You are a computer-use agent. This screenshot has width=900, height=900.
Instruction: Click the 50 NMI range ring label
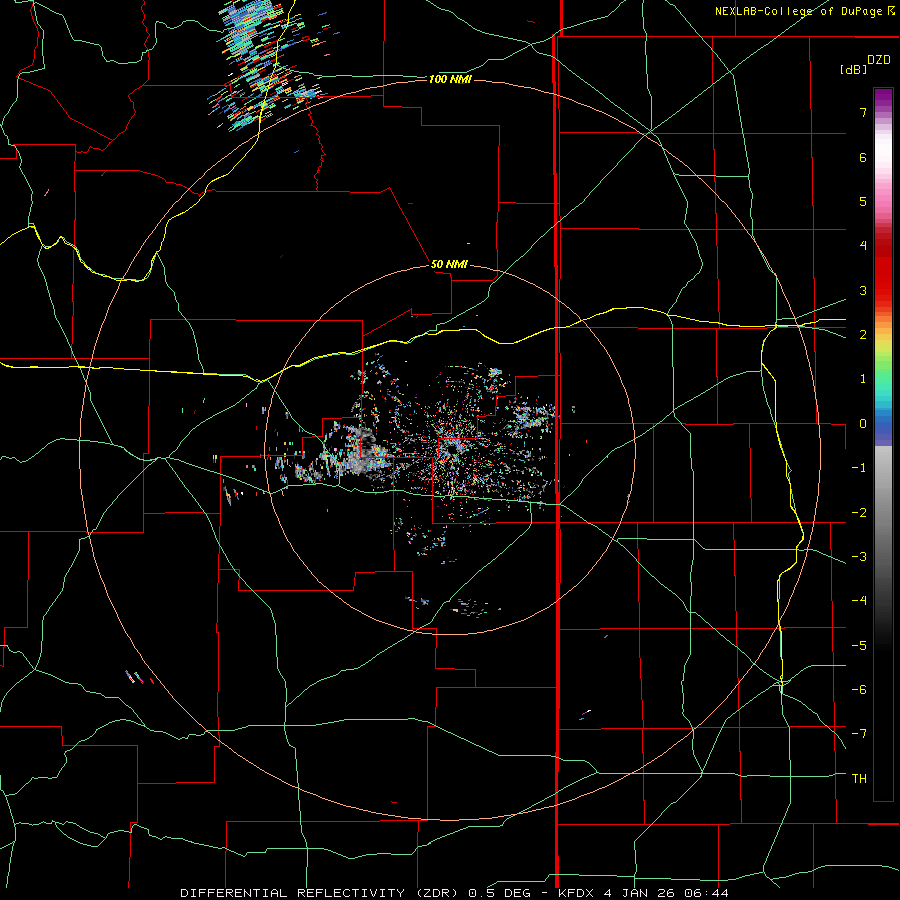449,264
